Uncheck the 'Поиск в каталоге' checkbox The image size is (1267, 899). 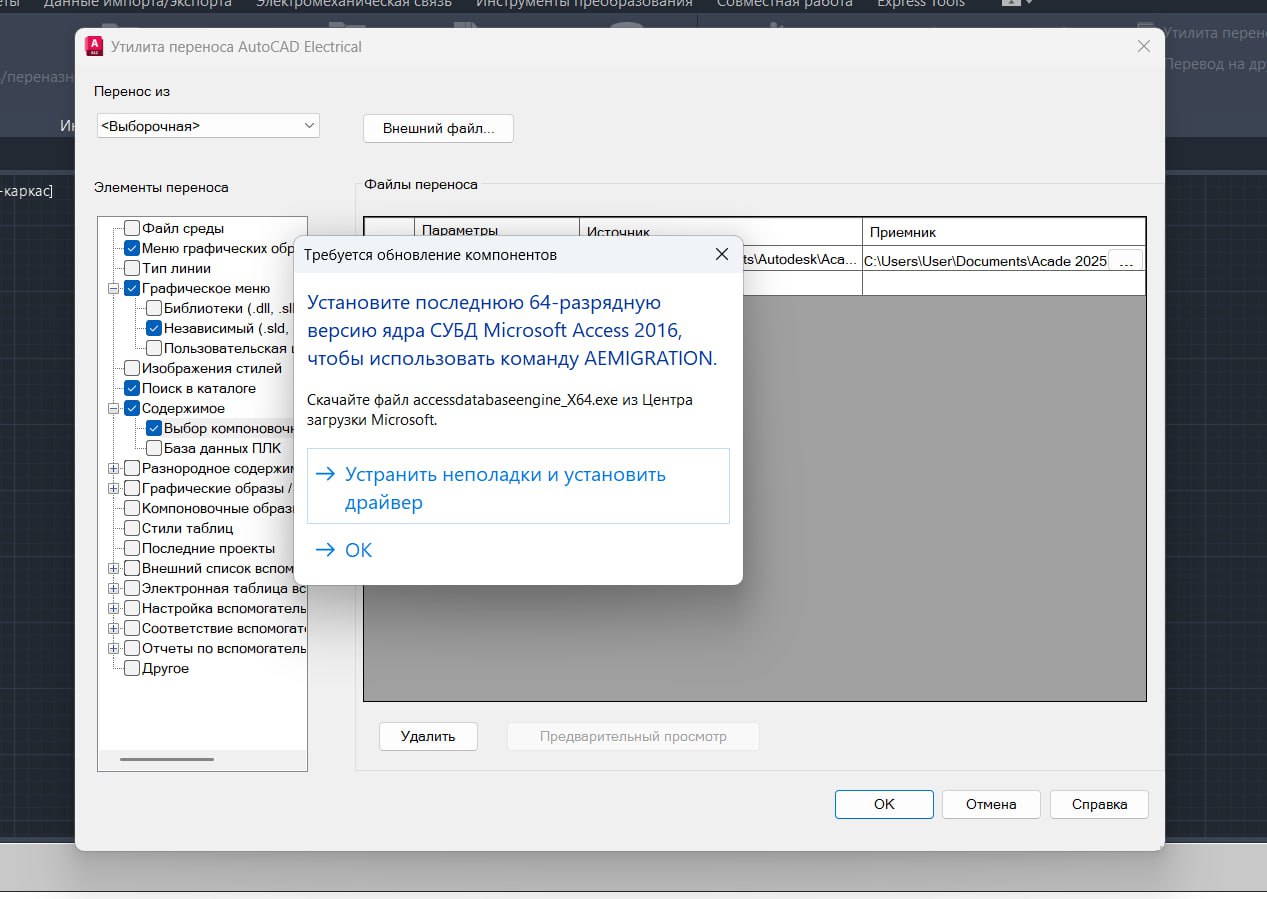132,388
